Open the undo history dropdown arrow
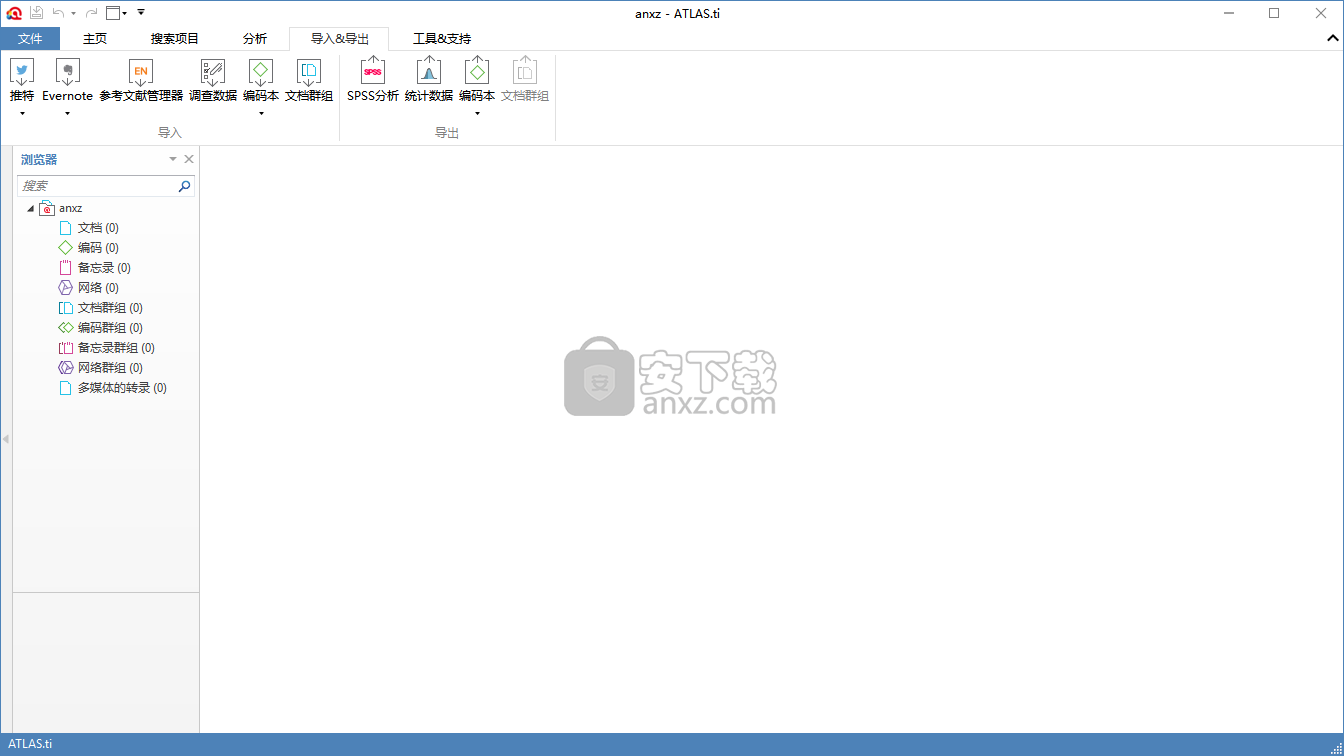This screenshot has width=1344, height=756. click(73, 14)
